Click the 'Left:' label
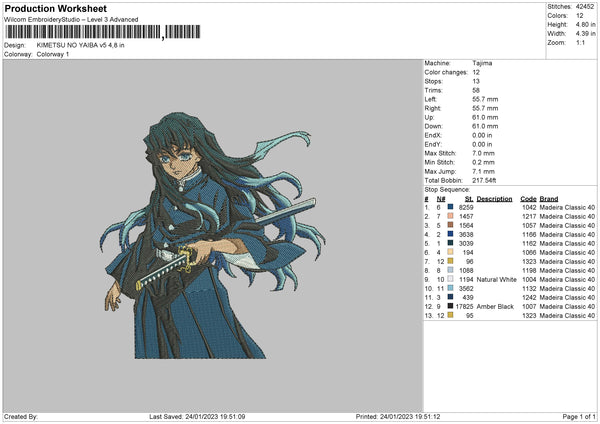Viewport: 600px width, 424px height. click(430, 99)
